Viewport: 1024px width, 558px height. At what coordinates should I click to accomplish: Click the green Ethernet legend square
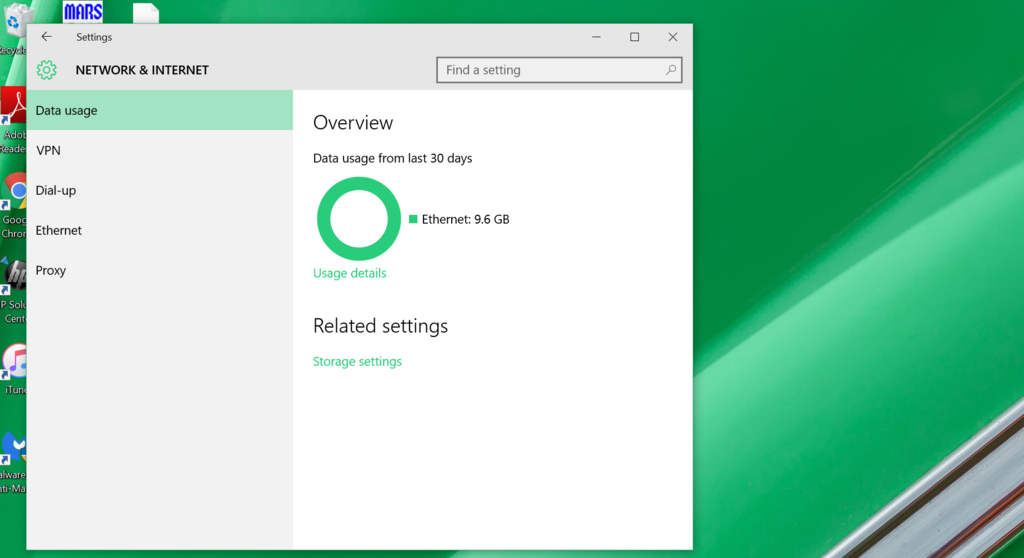(413, 219)
